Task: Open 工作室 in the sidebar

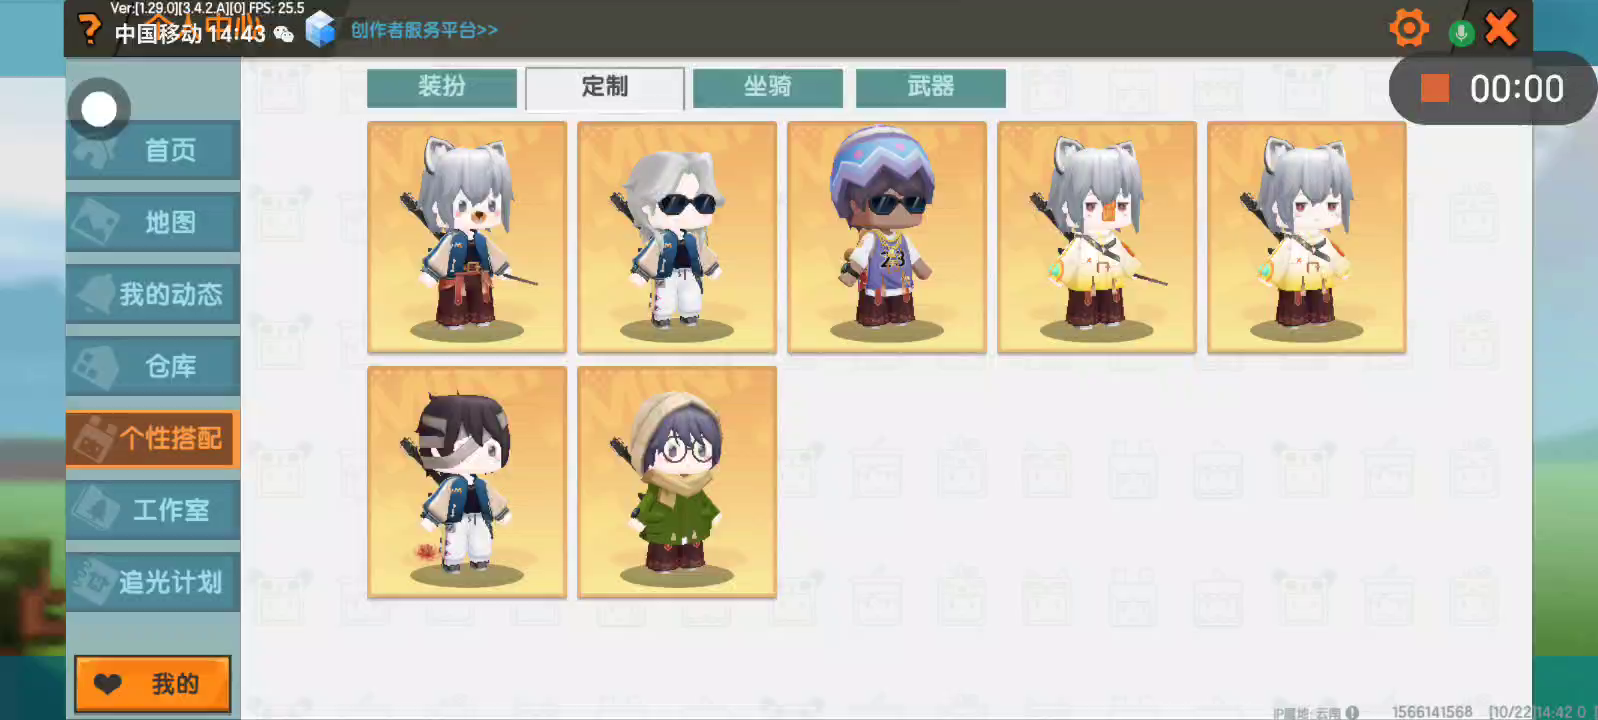Action: [153, 510]
